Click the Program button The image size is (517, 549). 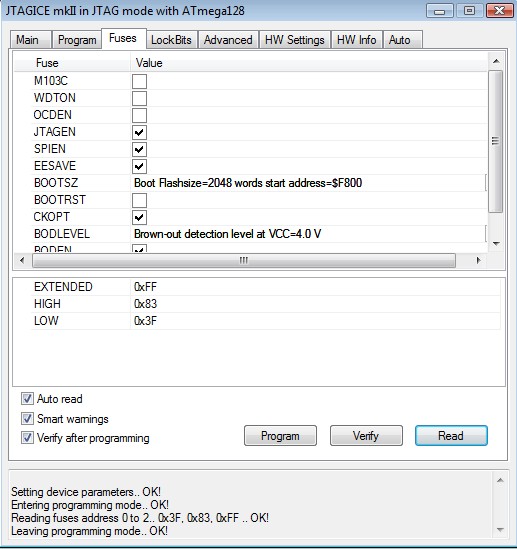click(280, 436)
